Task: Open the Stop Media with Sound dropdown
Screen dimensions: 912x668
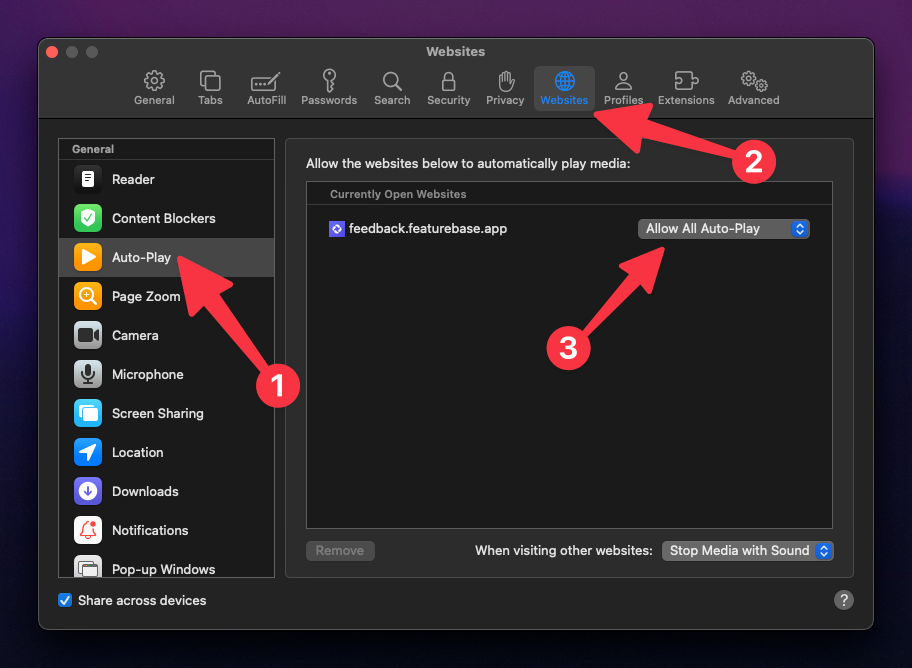Action: click(747, 550)
